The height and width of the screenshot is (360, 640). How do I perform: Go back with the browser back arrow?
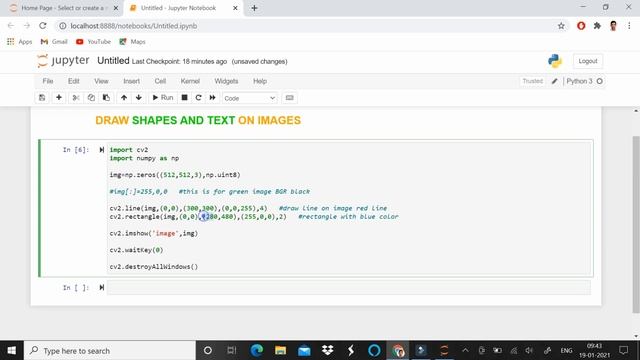click(11, 26)
